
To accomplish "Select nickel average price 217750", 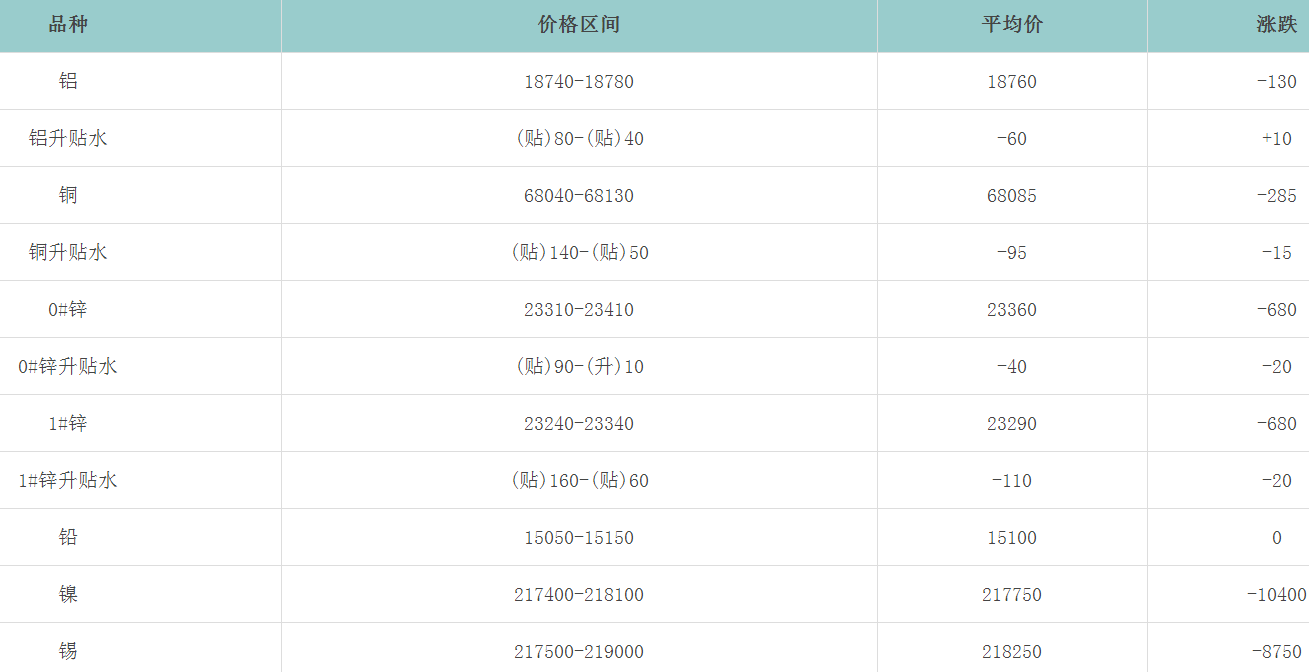I will click(1012, 595).
